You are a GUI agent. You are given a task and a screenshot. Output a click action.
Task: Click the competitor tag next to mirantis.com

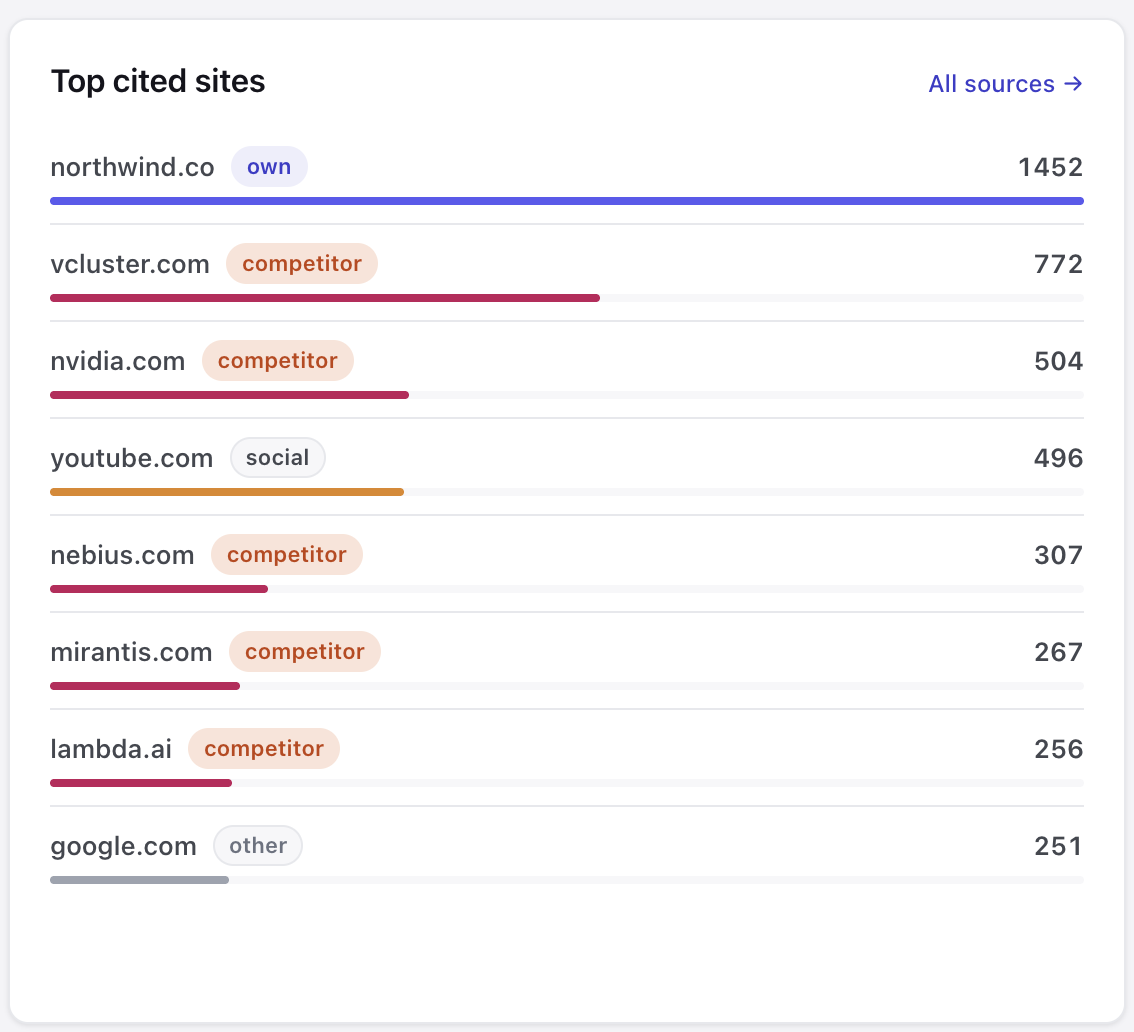click(304, 652)
